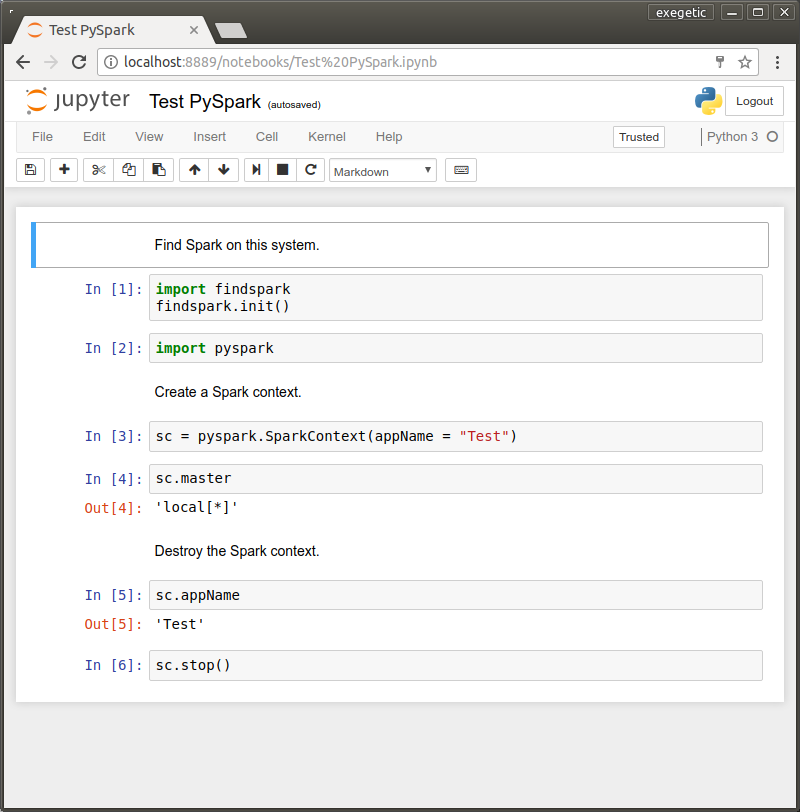Viewport: 800px width, 812px height.
Task: Interrupt the kernel with stop icon
Action: (x=283, y=170)
